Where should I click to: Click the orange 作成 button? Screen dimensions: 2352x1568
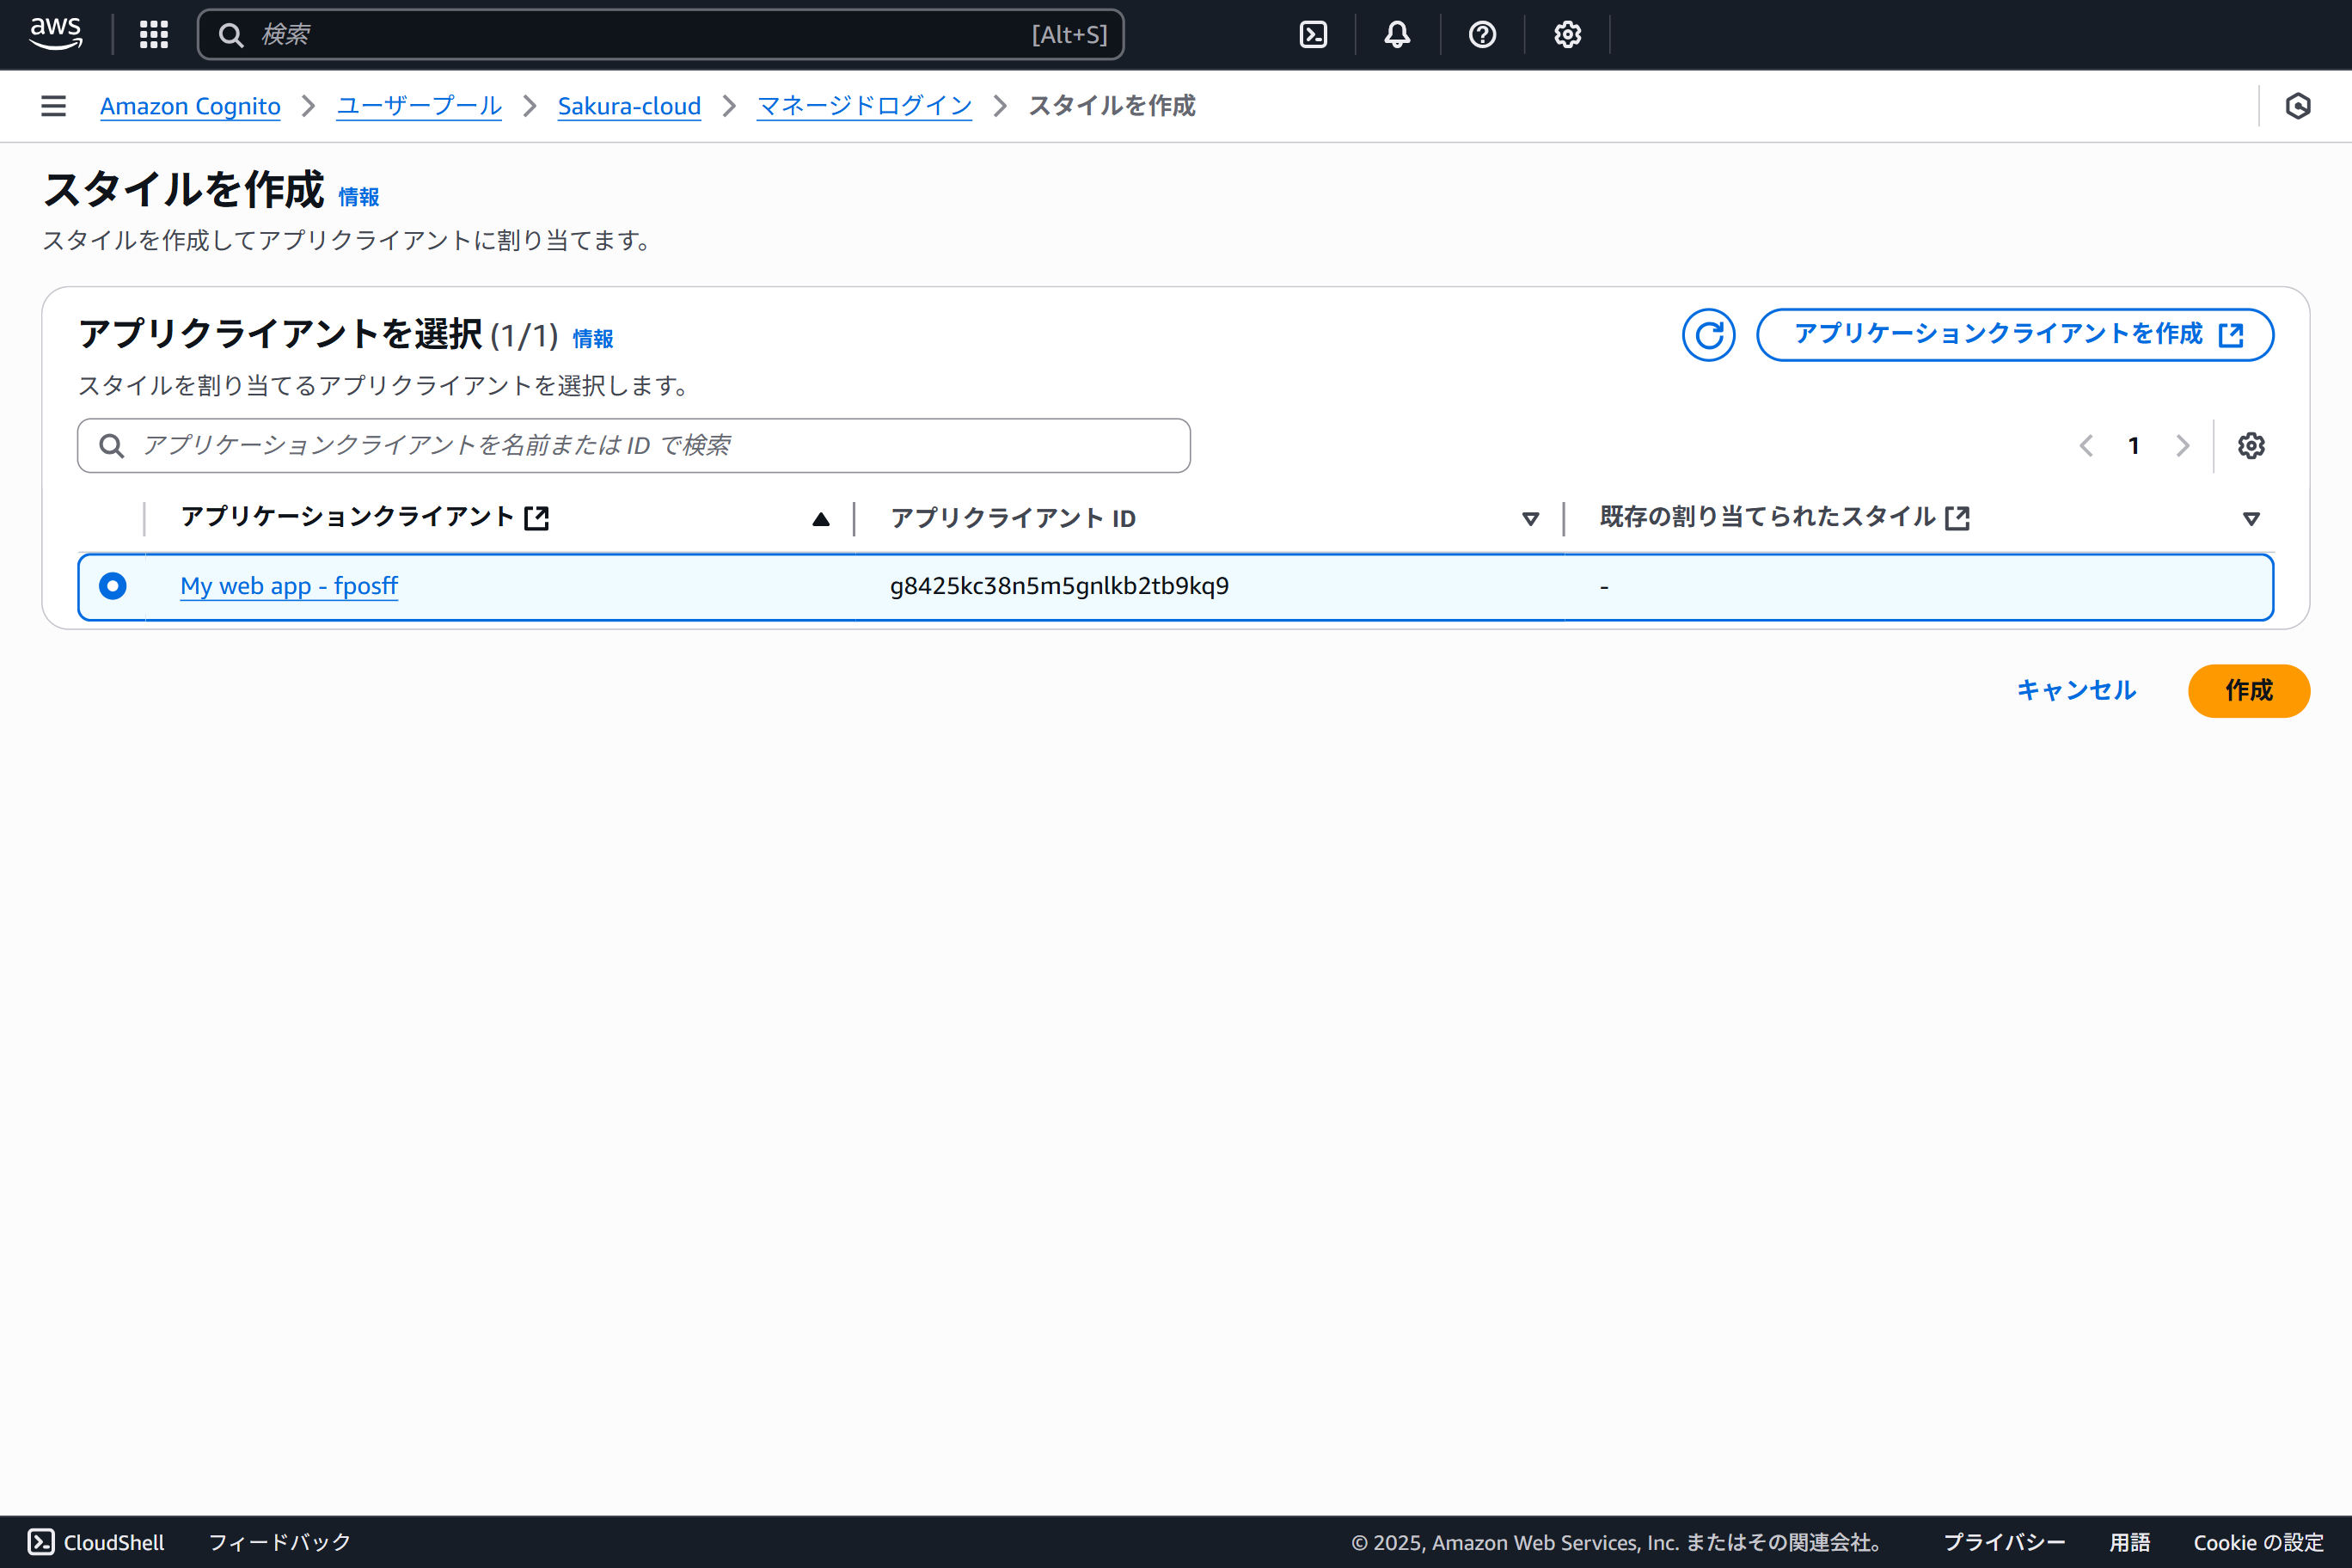click(x=2249, y=691)
